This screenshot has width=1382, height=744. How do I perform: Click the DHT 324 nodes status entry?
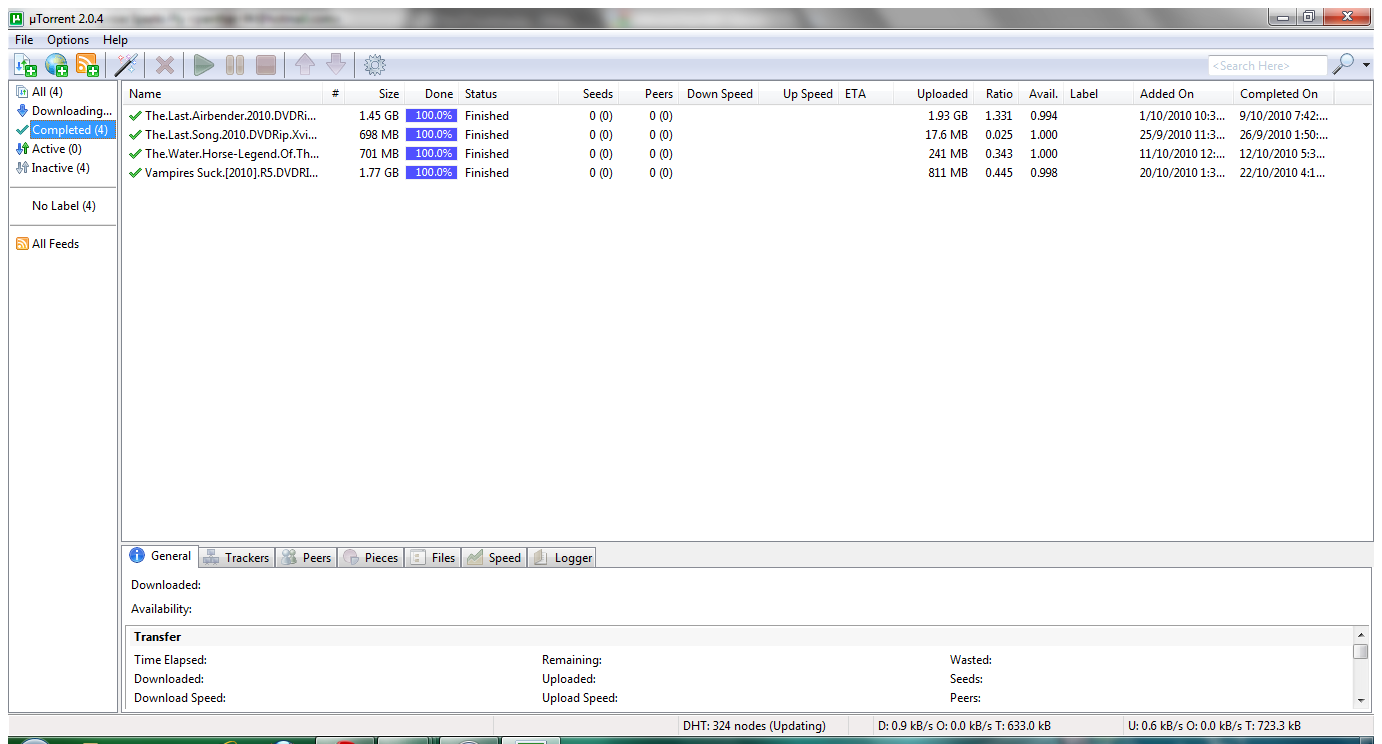pyautogui.click(x=754, y=726)
